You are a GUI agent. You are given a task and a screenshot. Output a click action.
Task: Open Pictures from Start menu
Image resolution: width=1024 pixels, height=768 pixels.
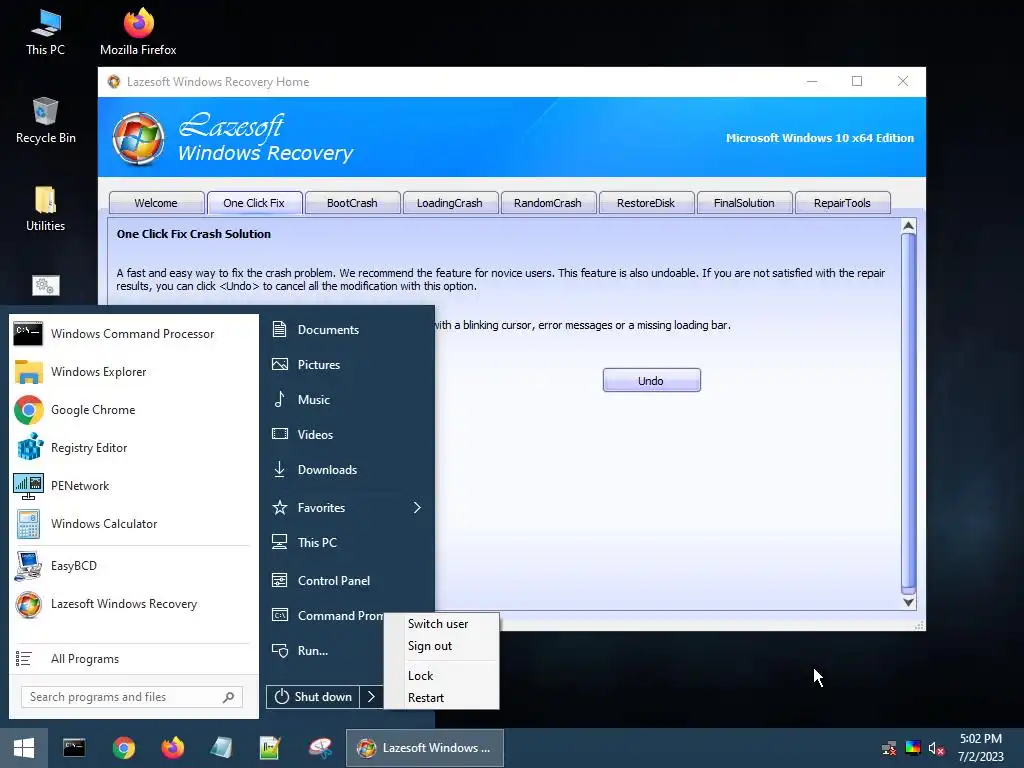[347, 364]
